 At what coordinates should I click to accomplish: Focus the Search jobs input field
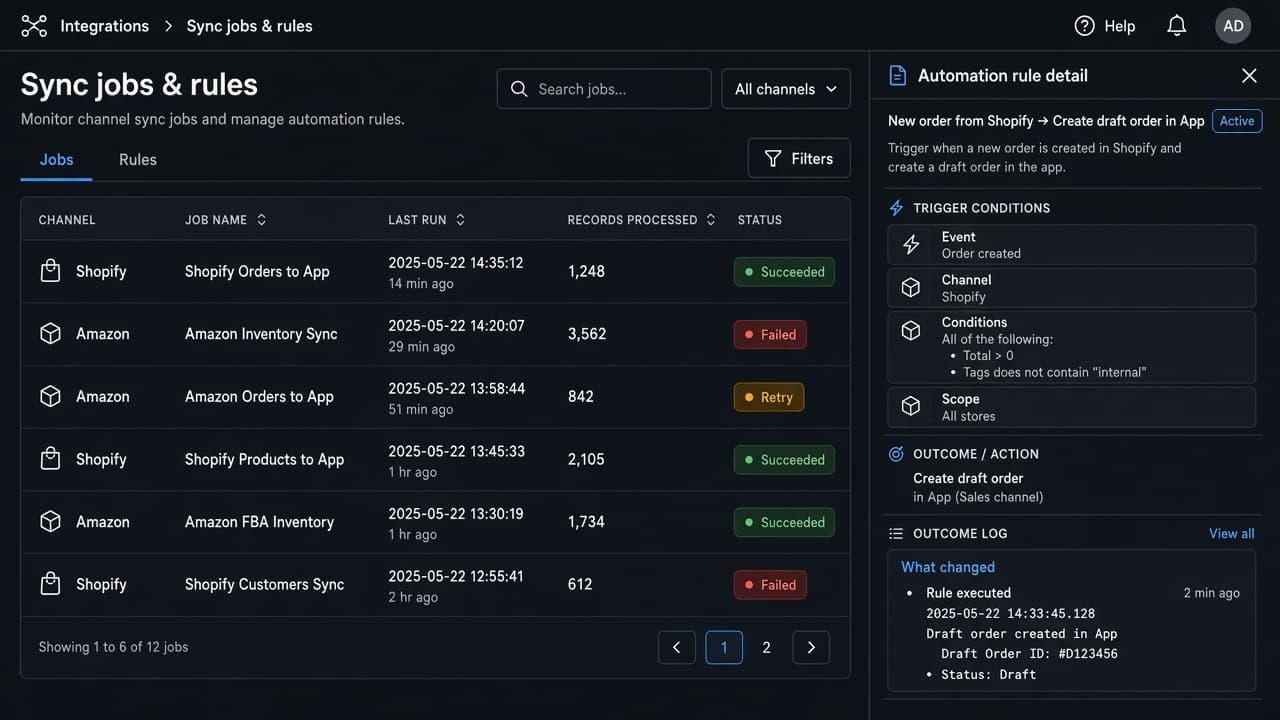click(604, 89)
